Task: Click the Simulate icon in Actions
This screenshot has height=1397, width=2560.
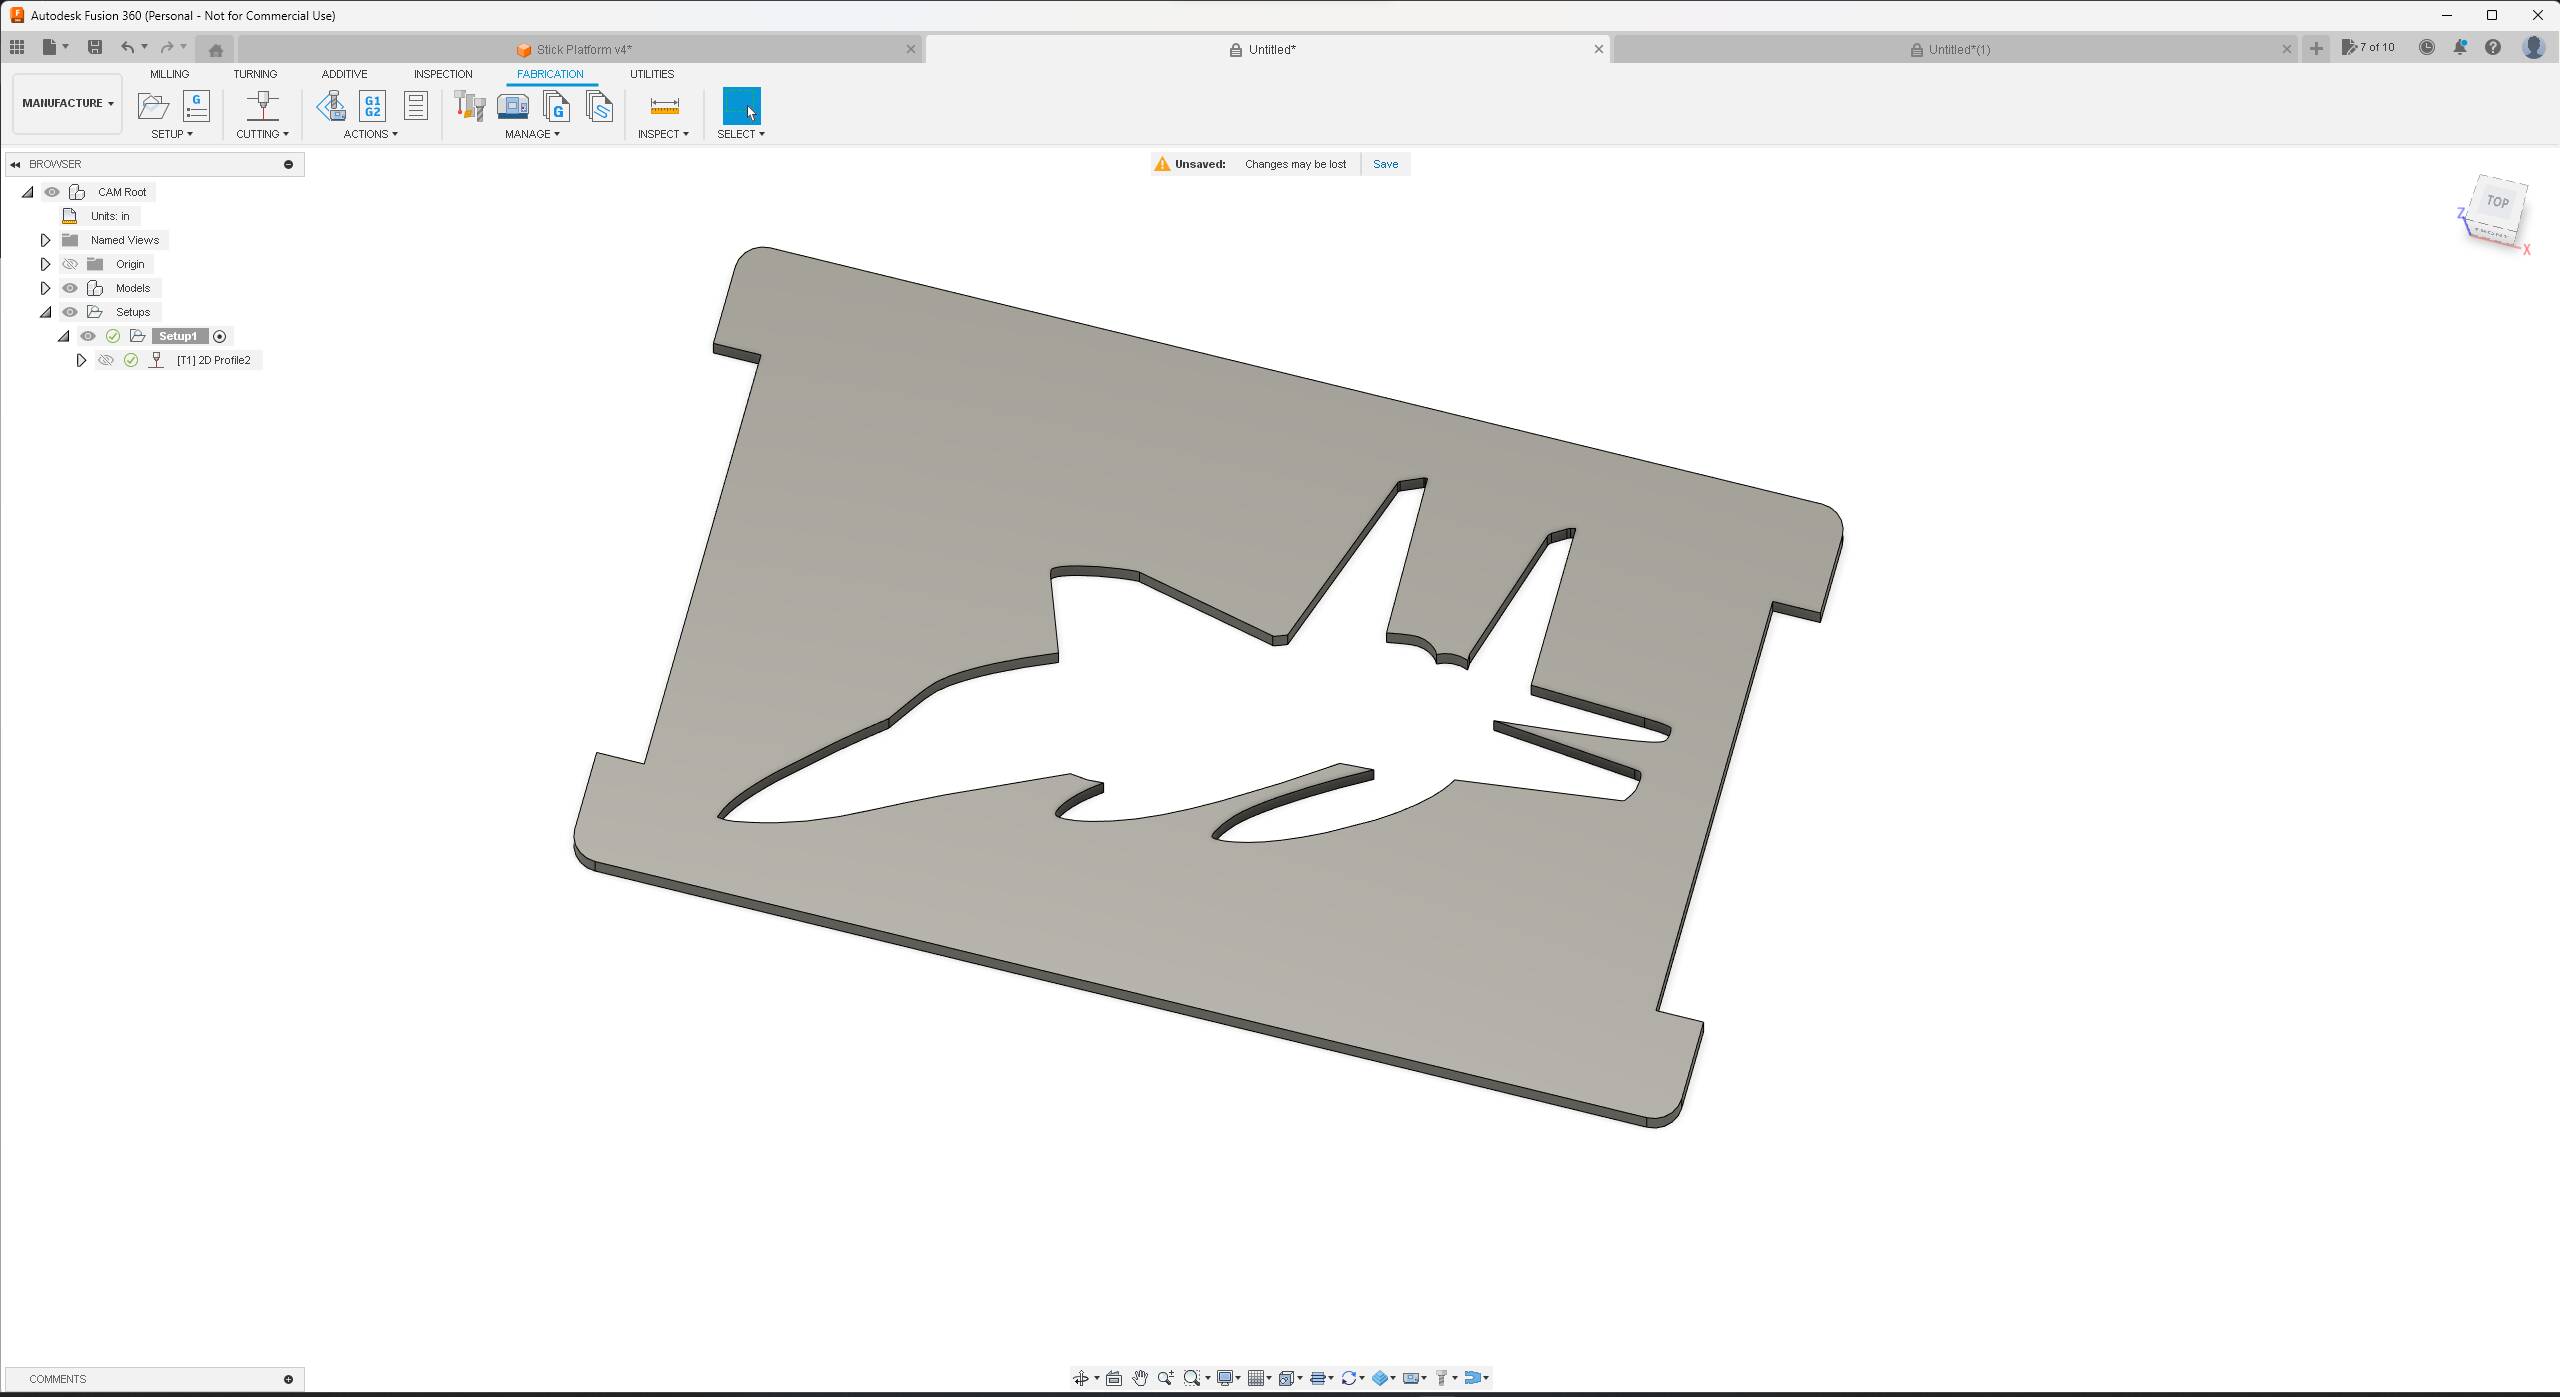Action: pyautogui.click(x=331, y=106)
